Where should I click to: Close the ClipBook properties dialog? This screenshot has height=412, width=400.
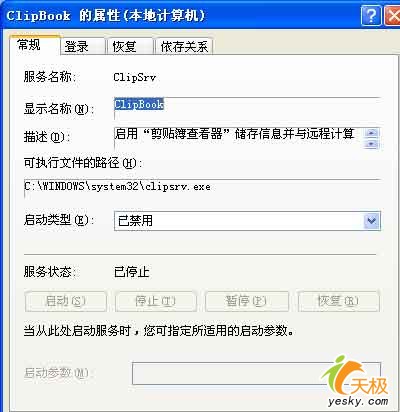pos(392,15)
